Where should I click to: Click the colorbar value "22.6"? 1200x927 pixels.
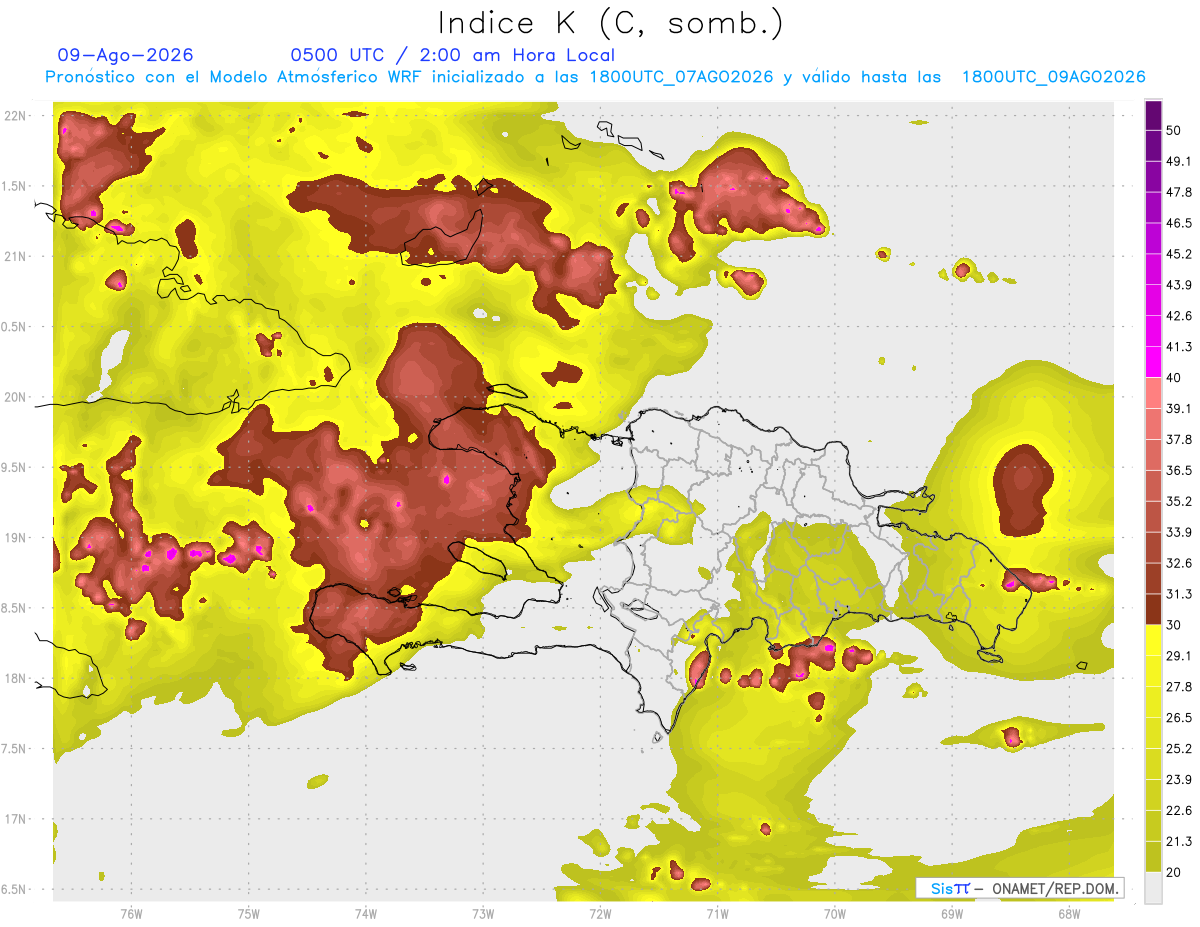pos(1180,811)
